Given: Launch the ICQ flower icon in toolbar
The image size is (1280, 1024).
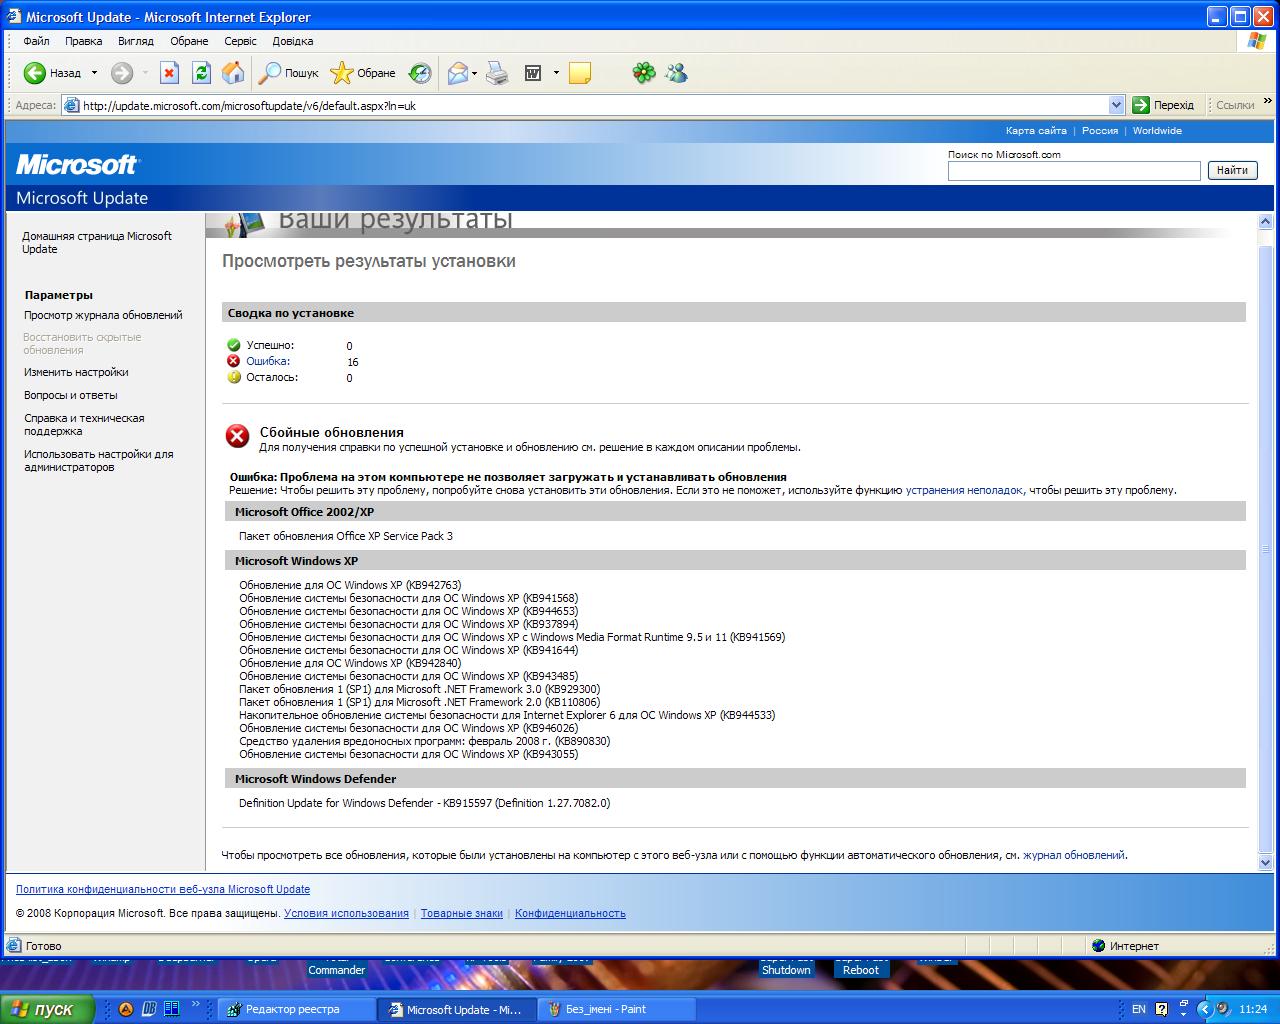Looking at the screenshot, I should (x=645, y=73).
